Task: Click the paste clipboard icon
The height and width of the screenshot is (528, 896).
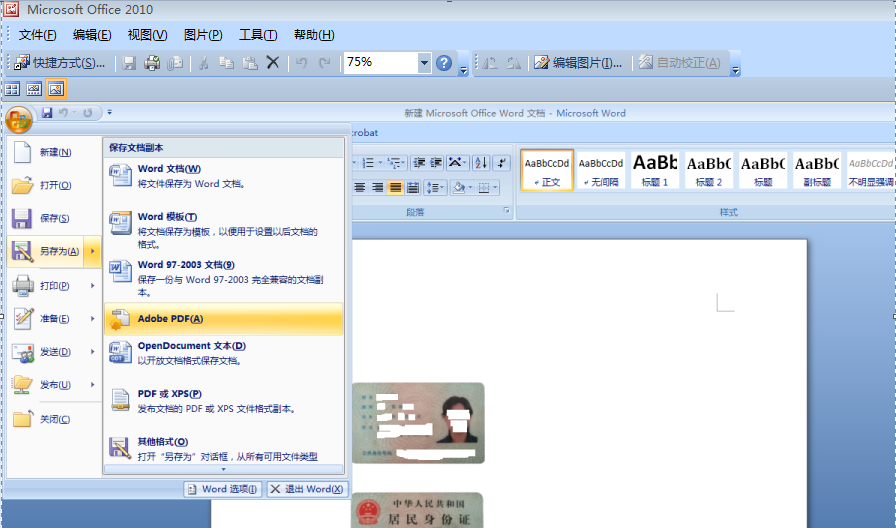Action: coord(250,63)
